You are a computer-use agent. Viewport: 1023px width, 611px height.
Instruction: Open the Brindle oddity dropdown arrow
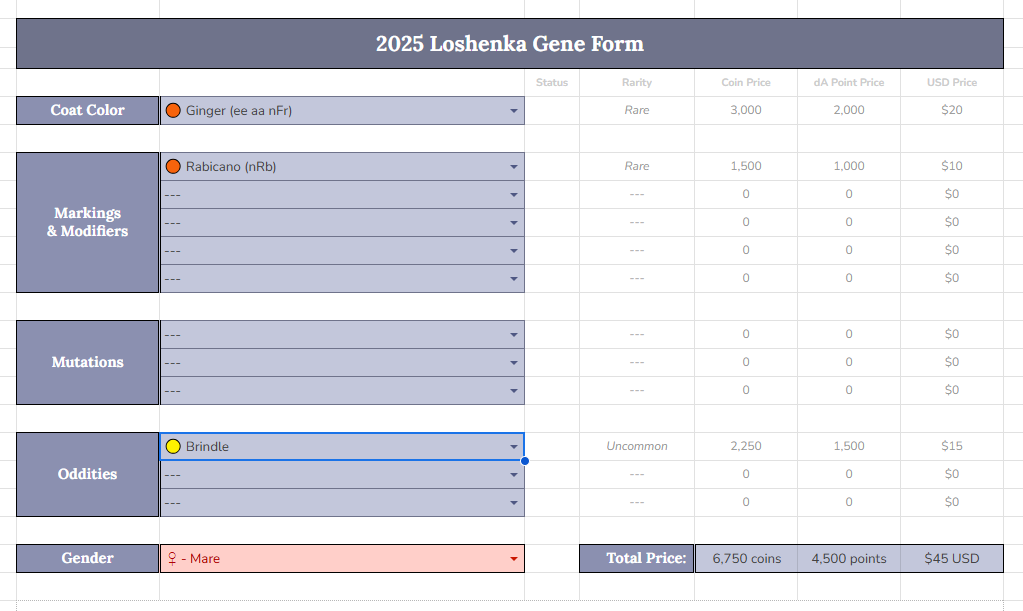click(514, 447)
